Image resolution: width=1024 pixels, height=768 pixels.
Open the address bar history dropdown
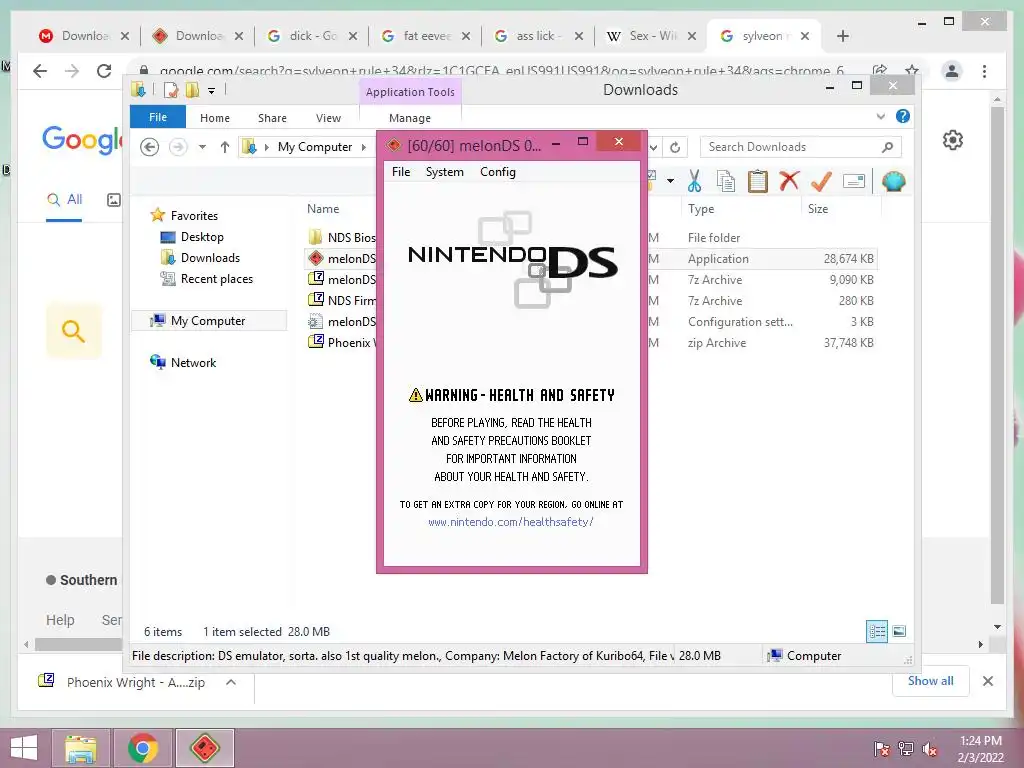(653, 148)
